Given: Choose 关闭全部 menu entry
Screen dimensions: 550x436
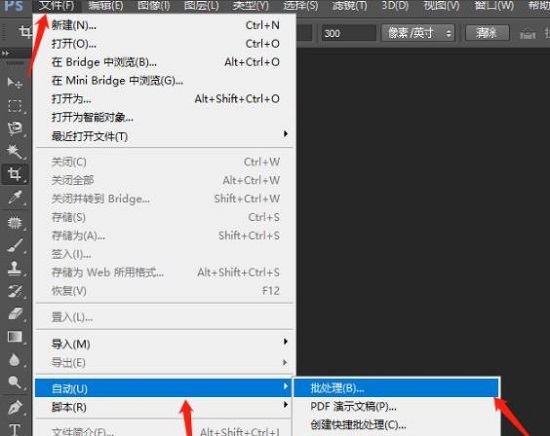Looking at the screenshot, I should click(x=165, y=180).
